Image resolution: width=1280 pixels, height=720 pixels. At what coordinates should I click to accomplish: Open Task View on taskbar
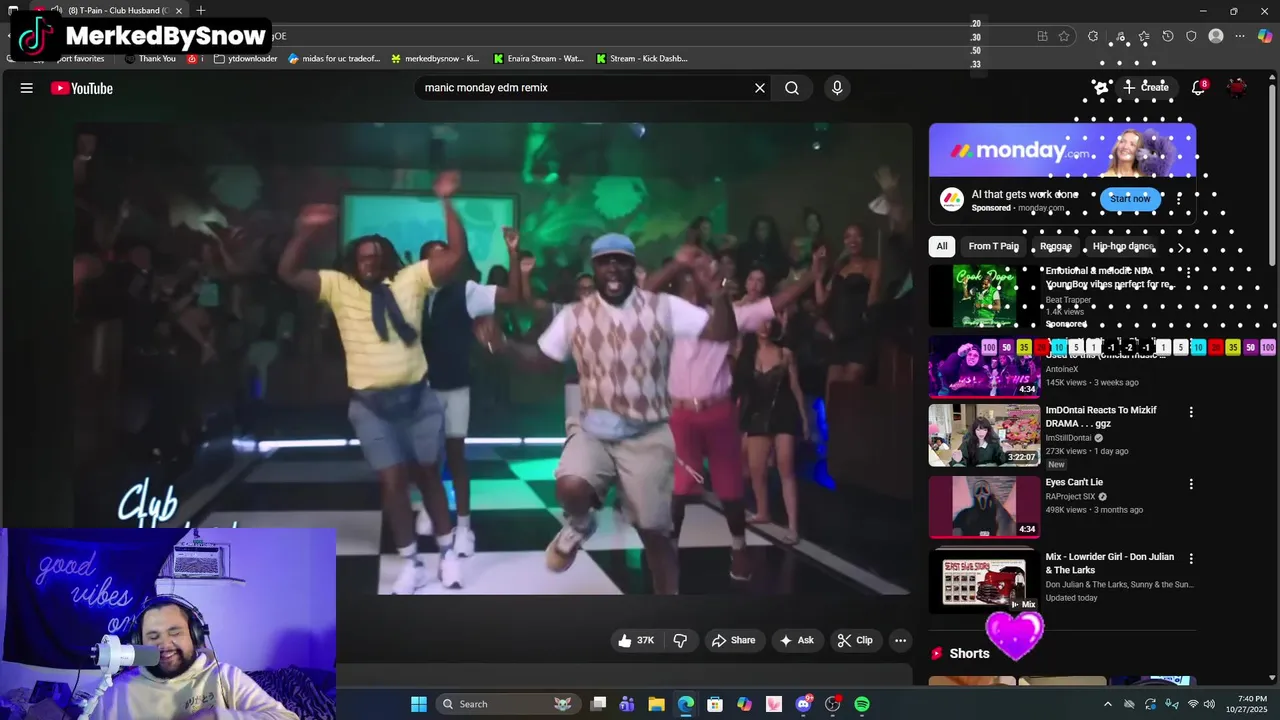coord(598,704)
